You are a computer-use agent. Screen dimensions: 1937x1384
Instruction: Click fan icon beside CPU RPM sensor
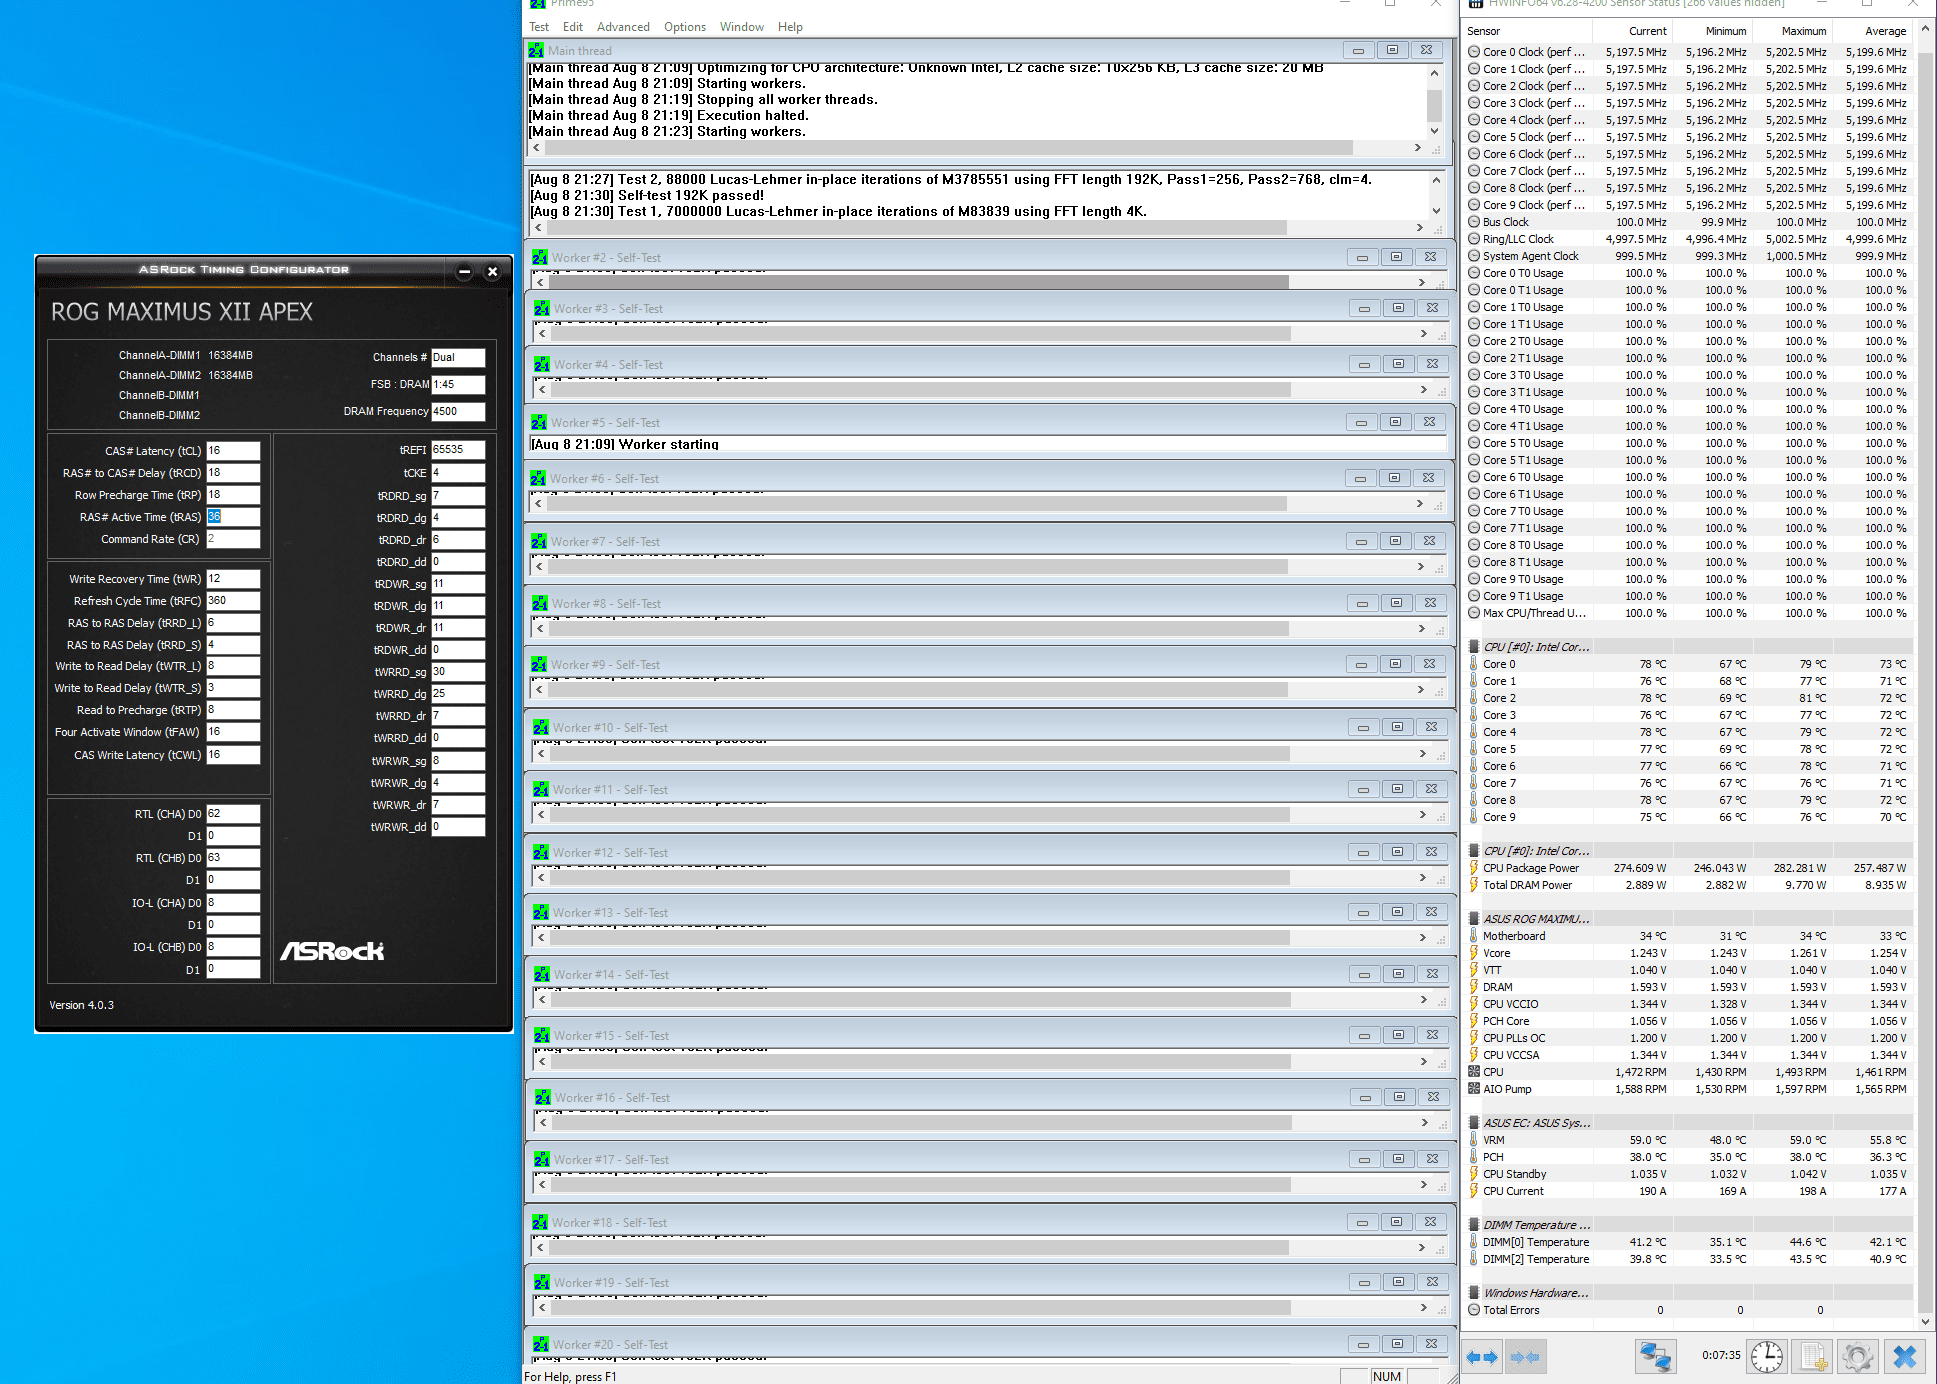(x=1474, y=1072)
